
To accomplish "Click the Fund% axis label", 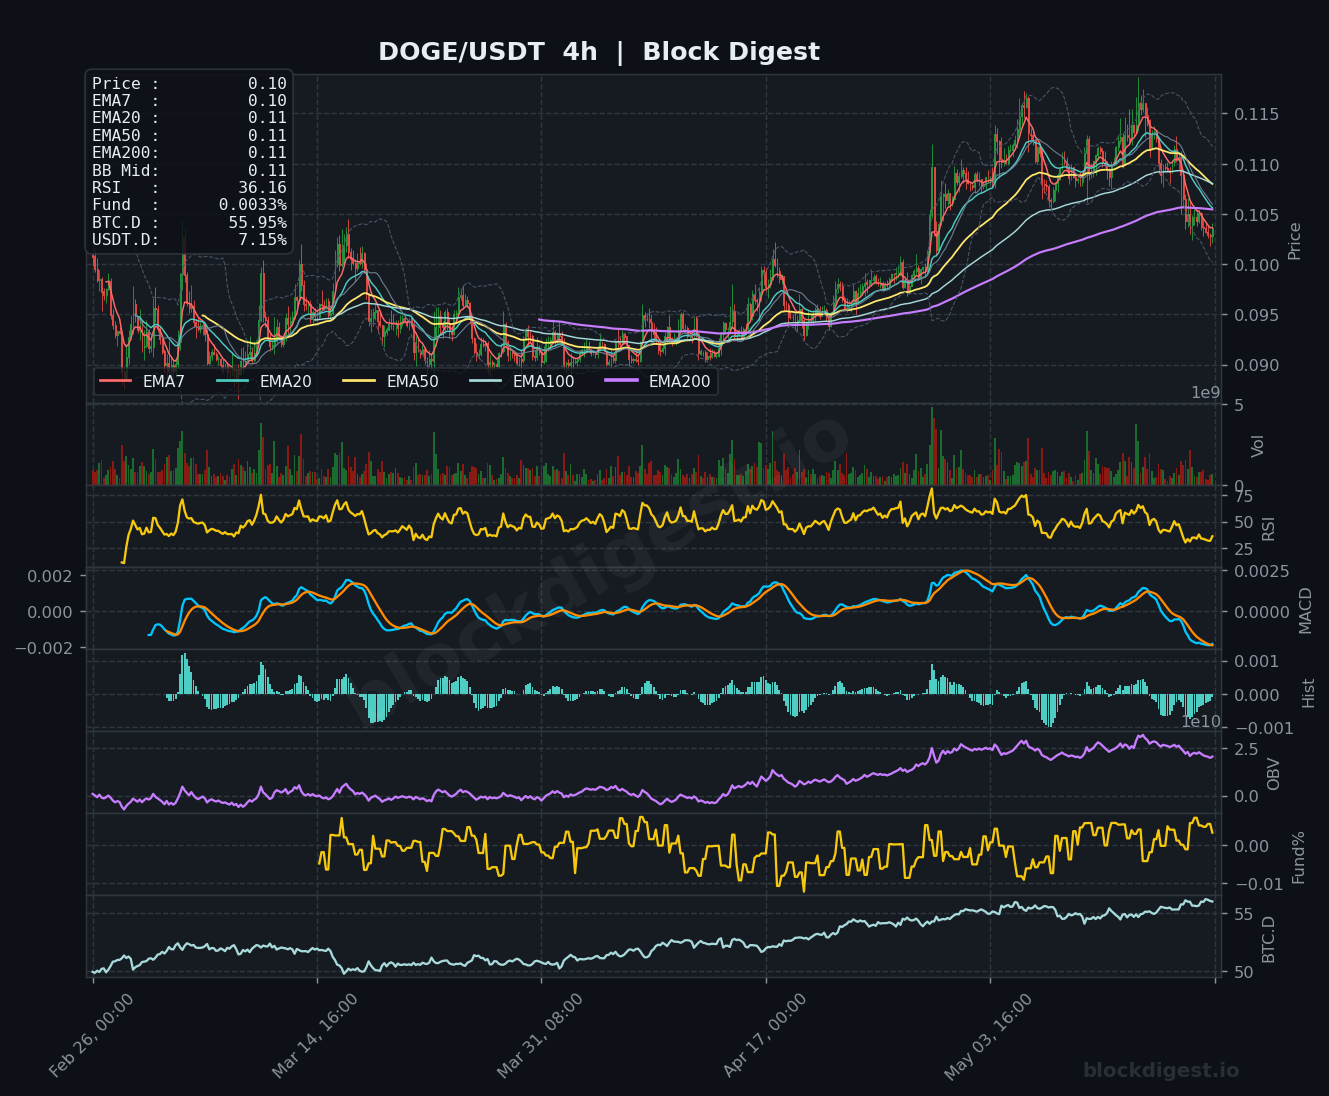I will click(1298, 857).
